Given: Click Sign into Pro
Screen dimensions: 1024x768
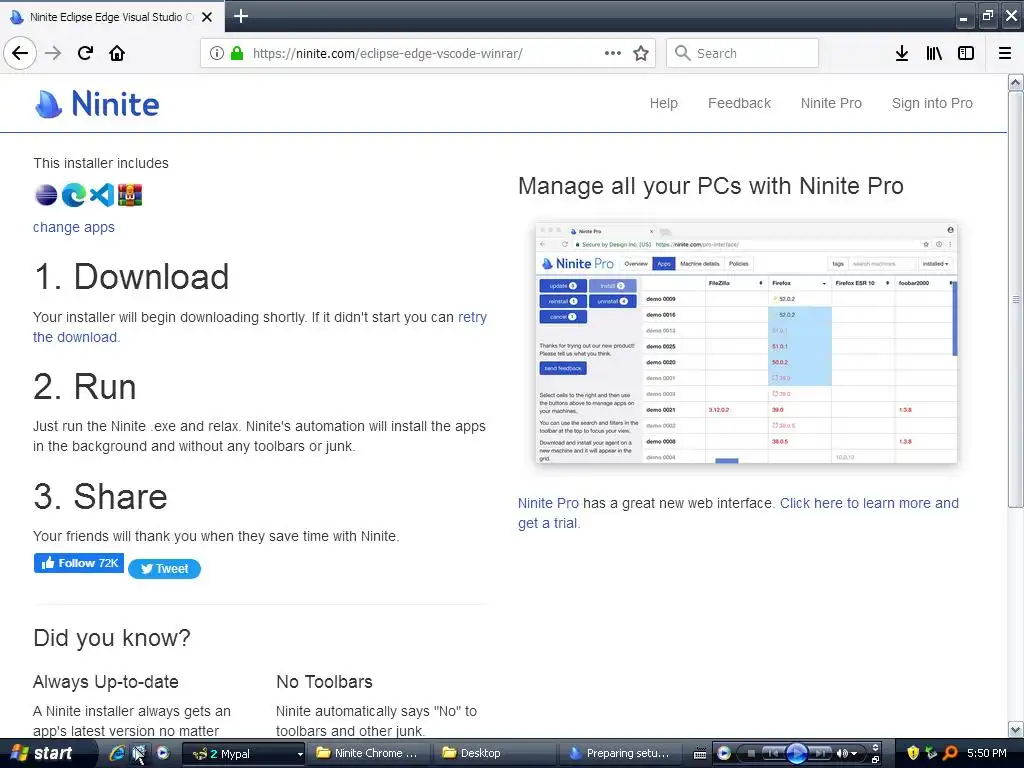Looking at the screenshot, I should [932, 103].
